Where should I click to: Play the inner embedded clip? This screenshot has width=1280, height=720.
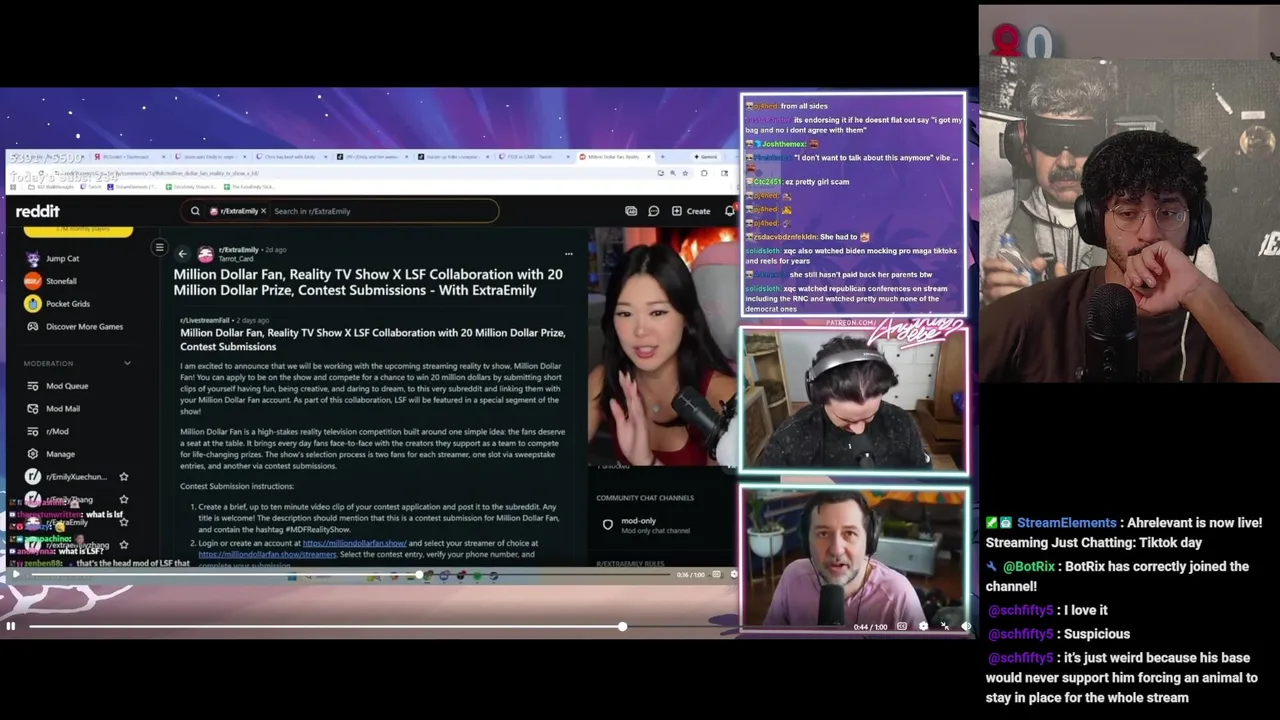coord(15,575)
